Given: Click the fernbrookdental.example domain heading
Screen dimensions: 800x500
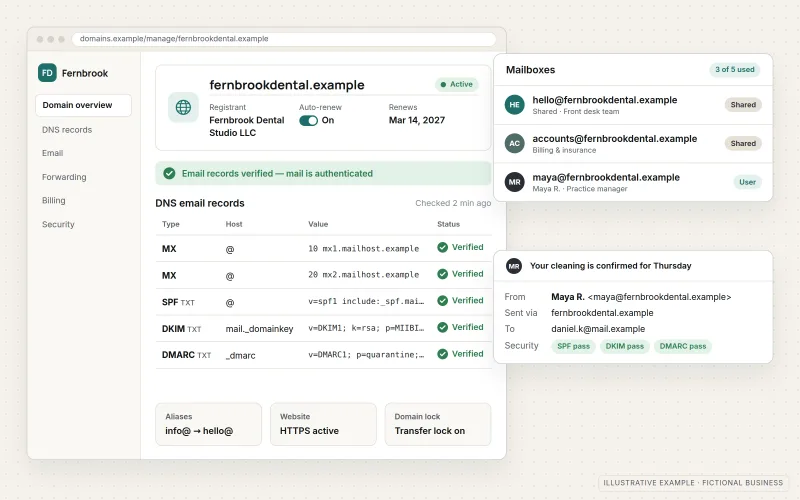Looking at the screenshot, I should point(287,85).
